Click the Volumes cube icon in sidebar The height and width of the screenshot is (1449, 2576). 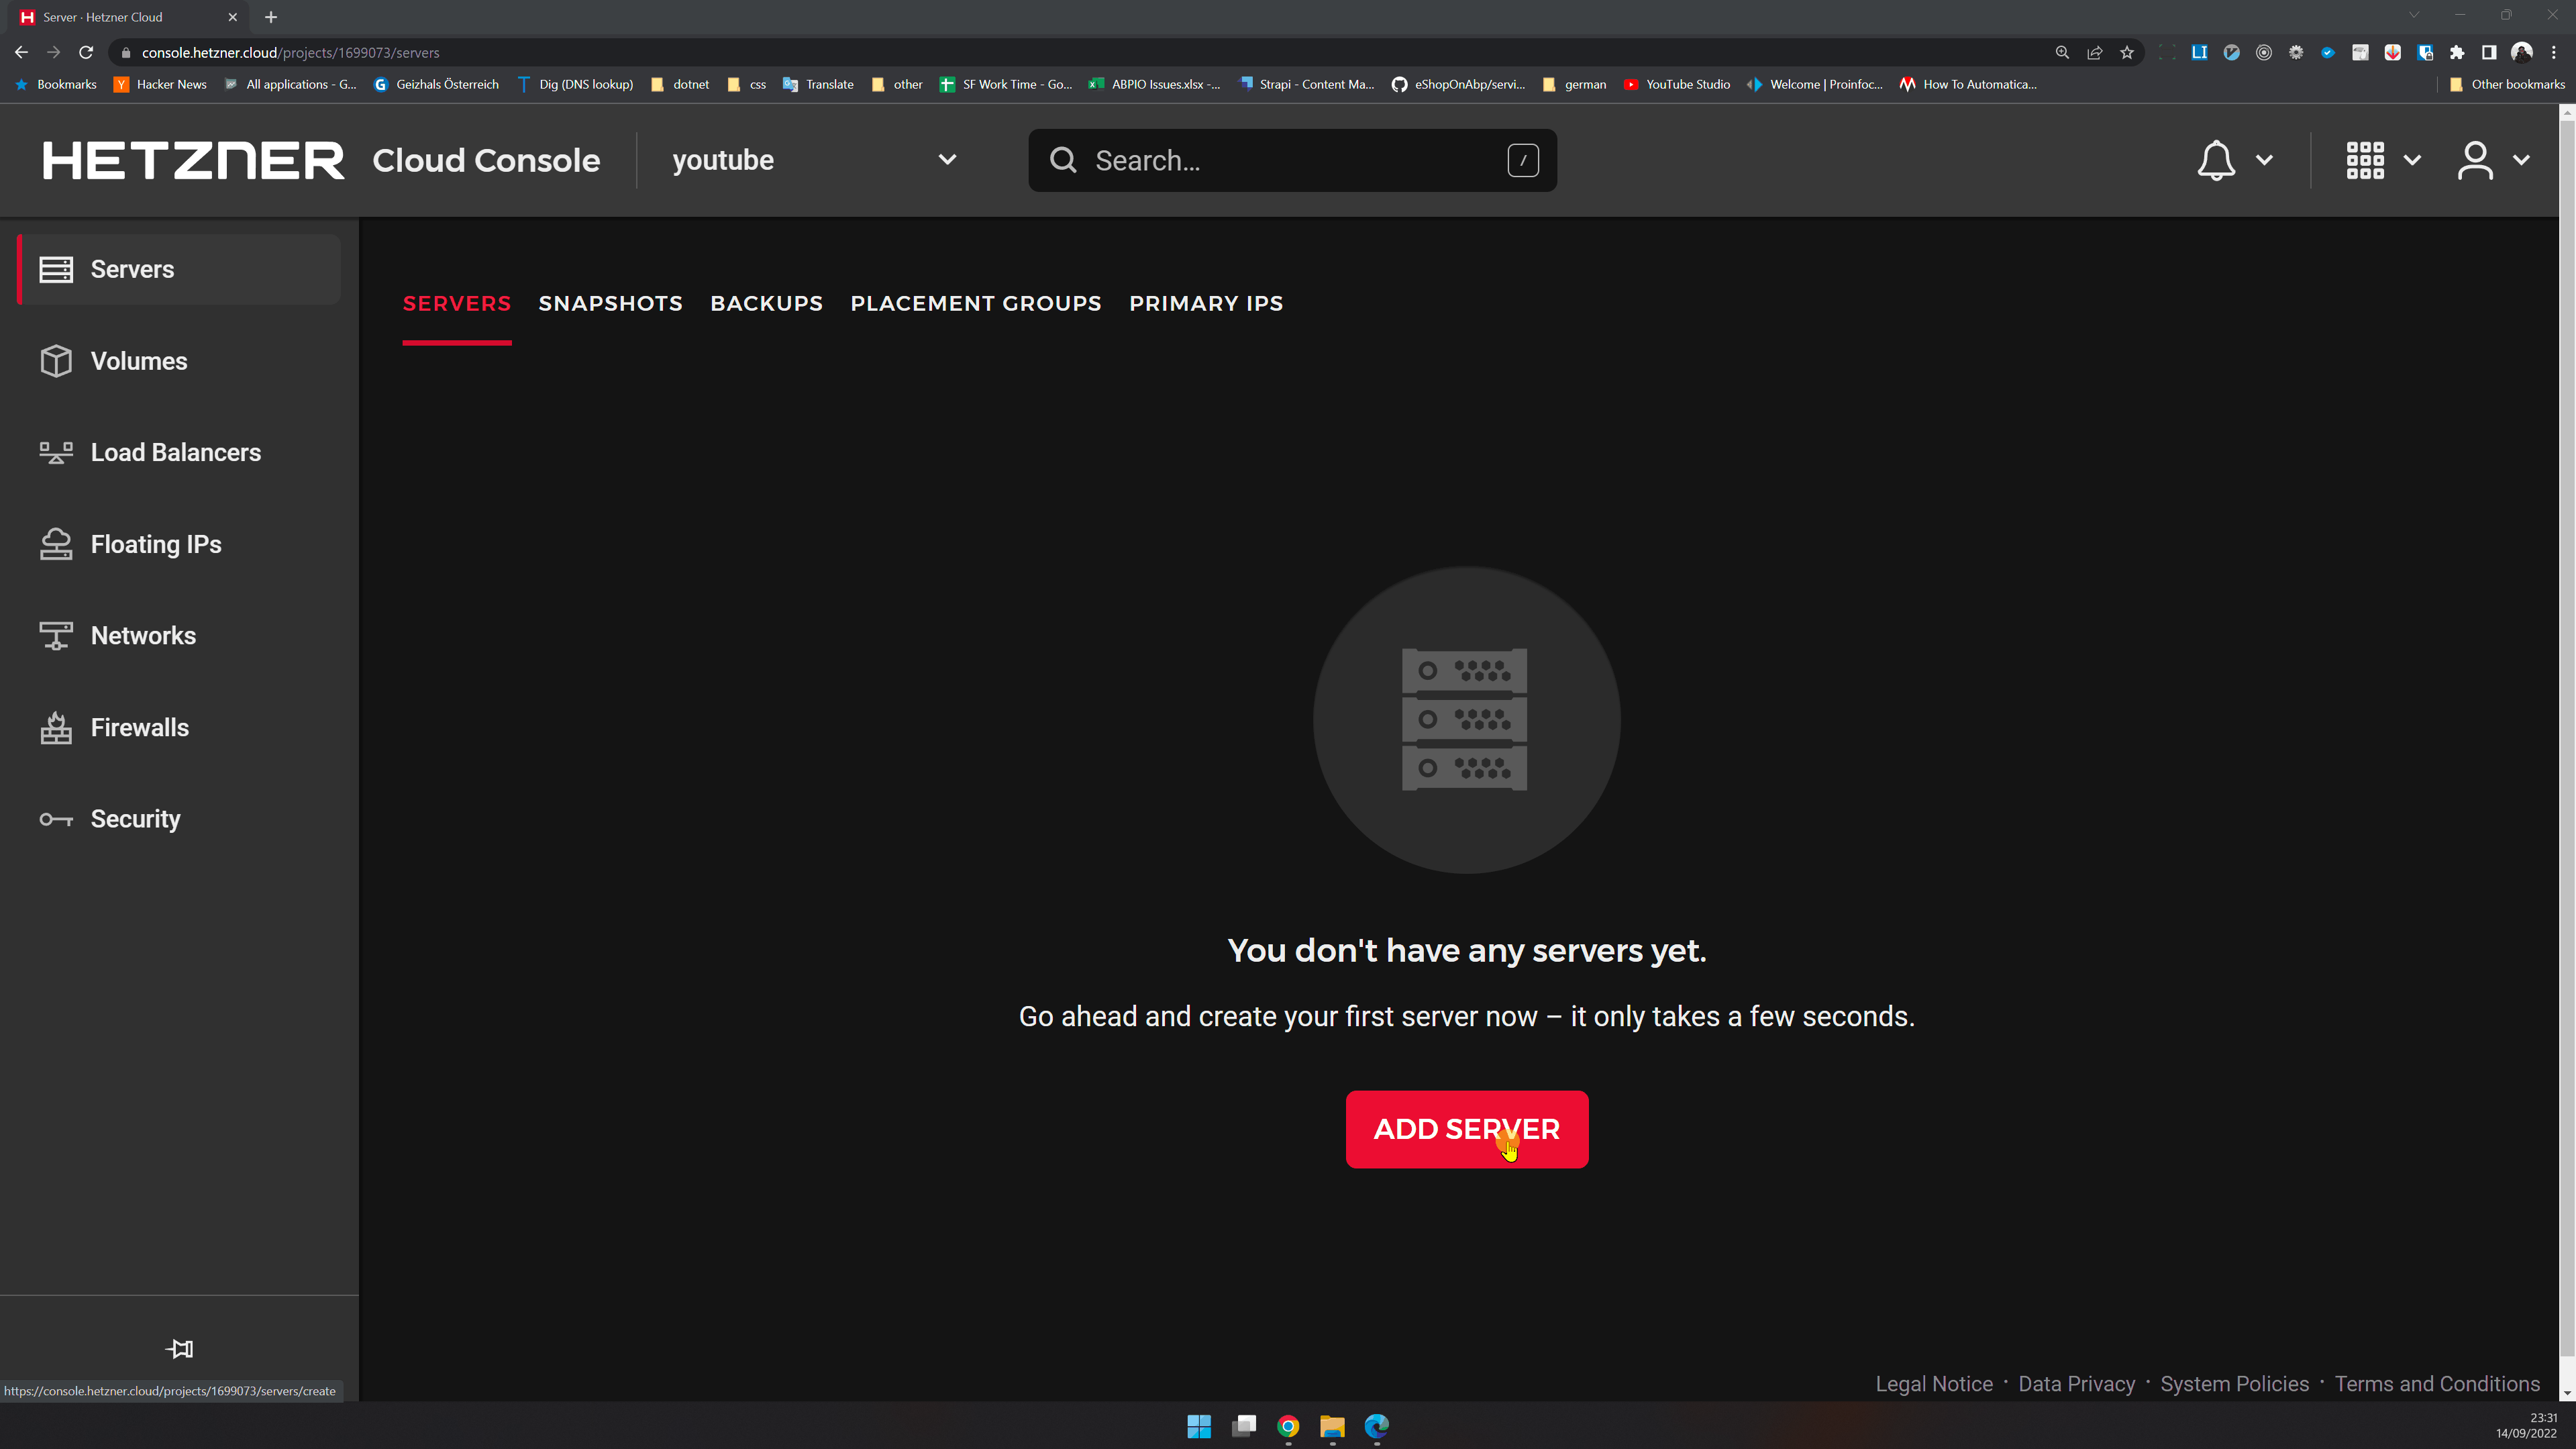point(56,361)
